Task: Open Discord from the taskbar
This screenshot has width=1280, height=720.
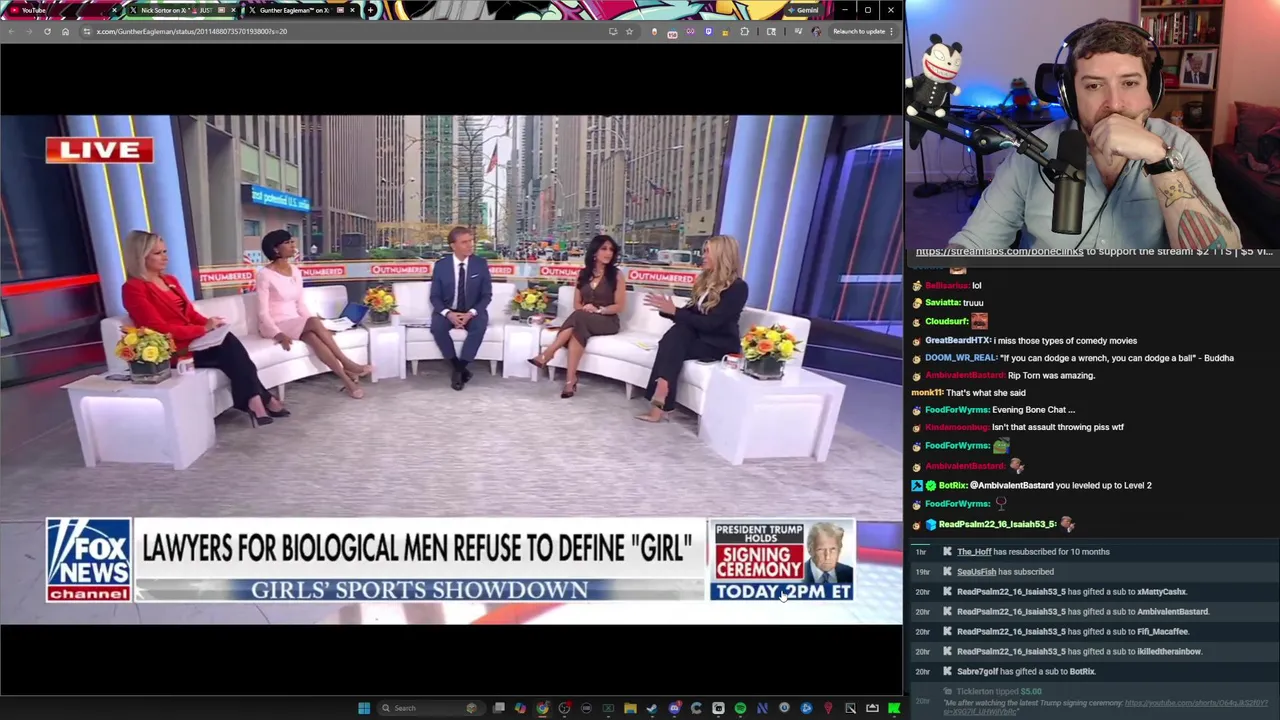Action: (674, 708)
